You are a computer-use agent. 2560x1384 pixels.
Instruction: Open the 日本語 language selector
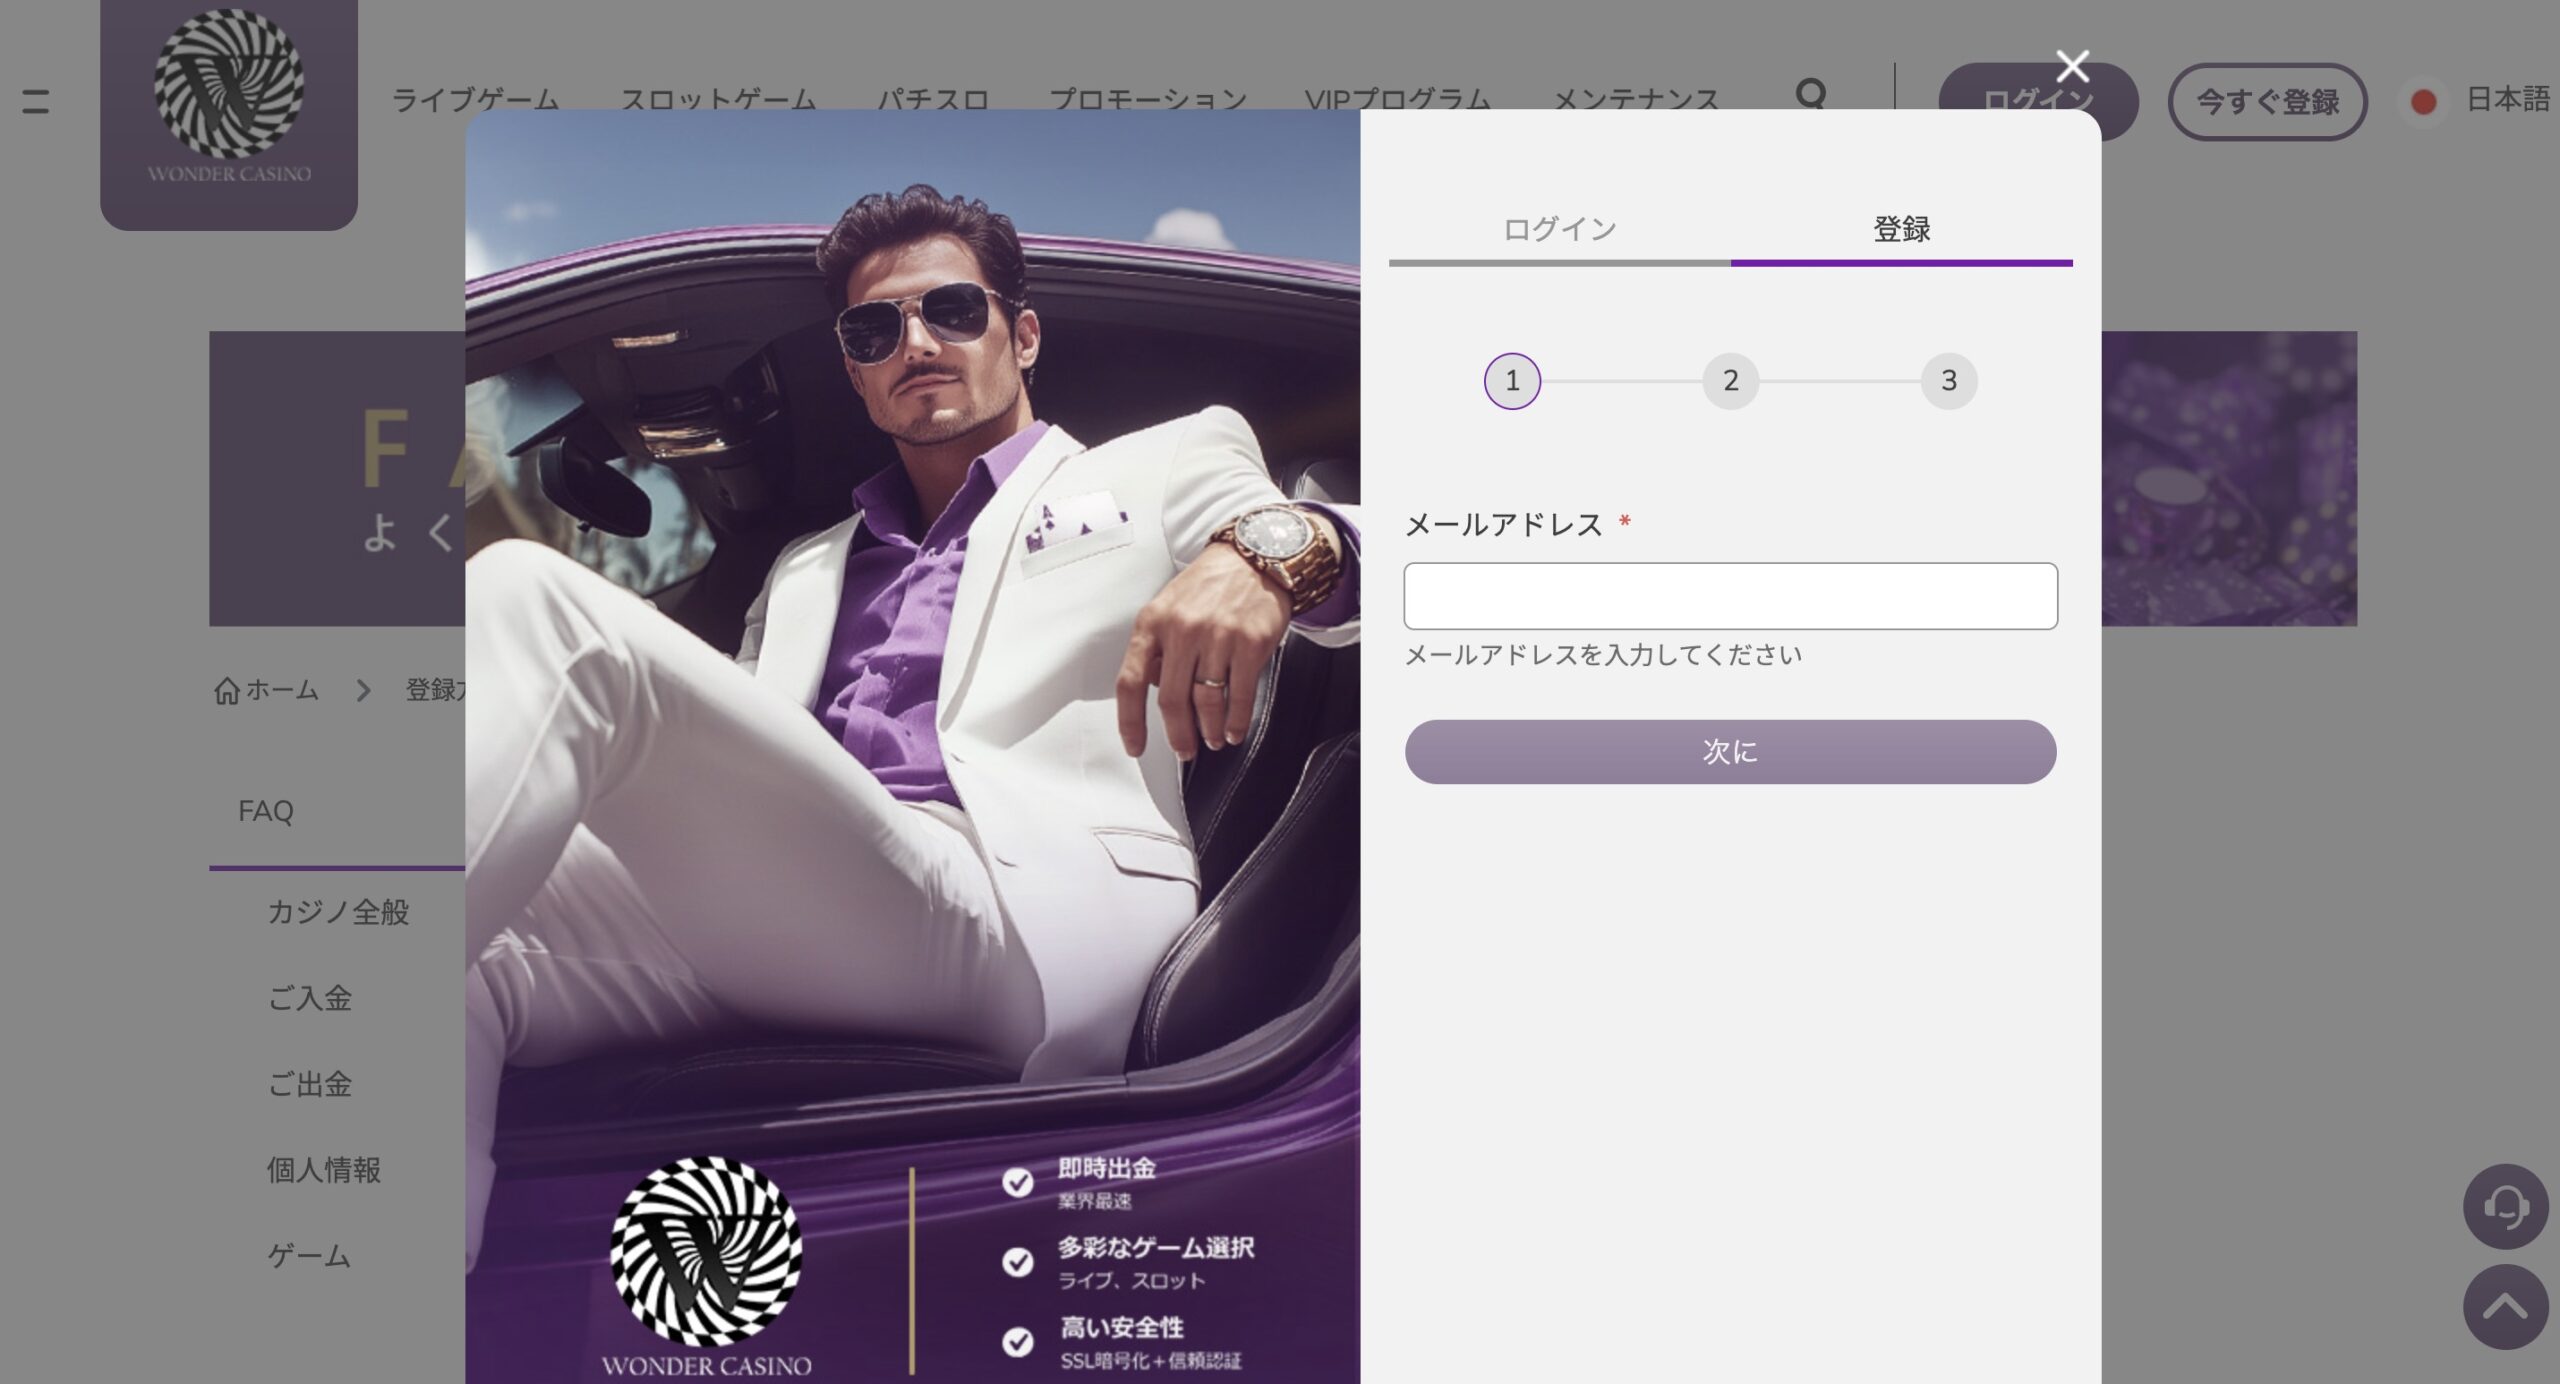point(2507,99)
